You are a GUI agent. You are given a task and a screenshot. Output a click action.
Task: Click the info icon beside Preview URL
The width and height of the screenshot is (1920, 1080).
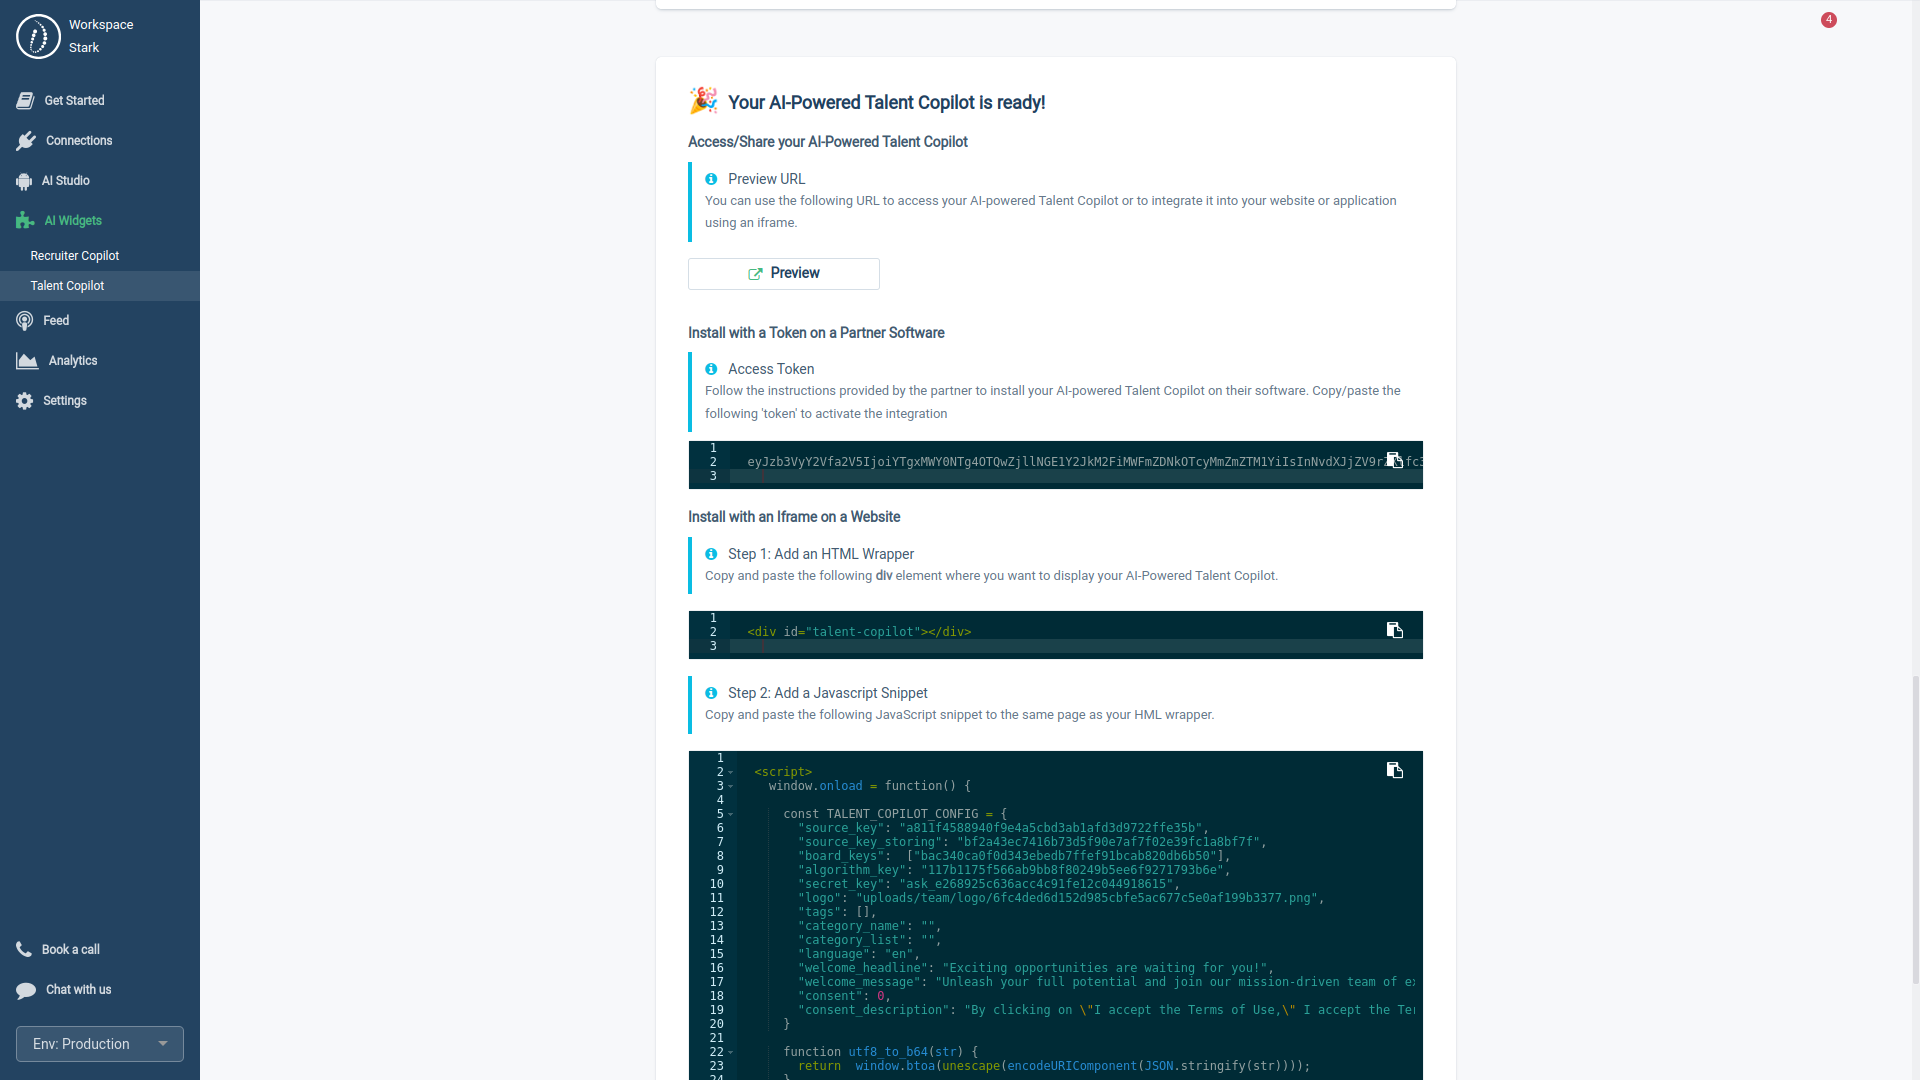coord(711,178)
